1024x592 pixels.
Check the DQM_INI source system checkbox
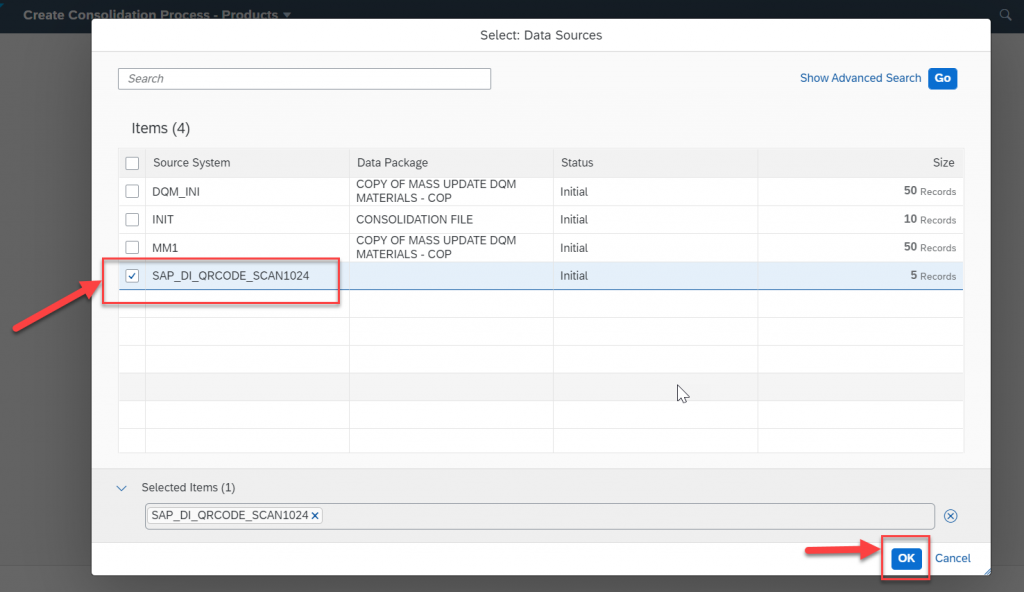(132, 191)
